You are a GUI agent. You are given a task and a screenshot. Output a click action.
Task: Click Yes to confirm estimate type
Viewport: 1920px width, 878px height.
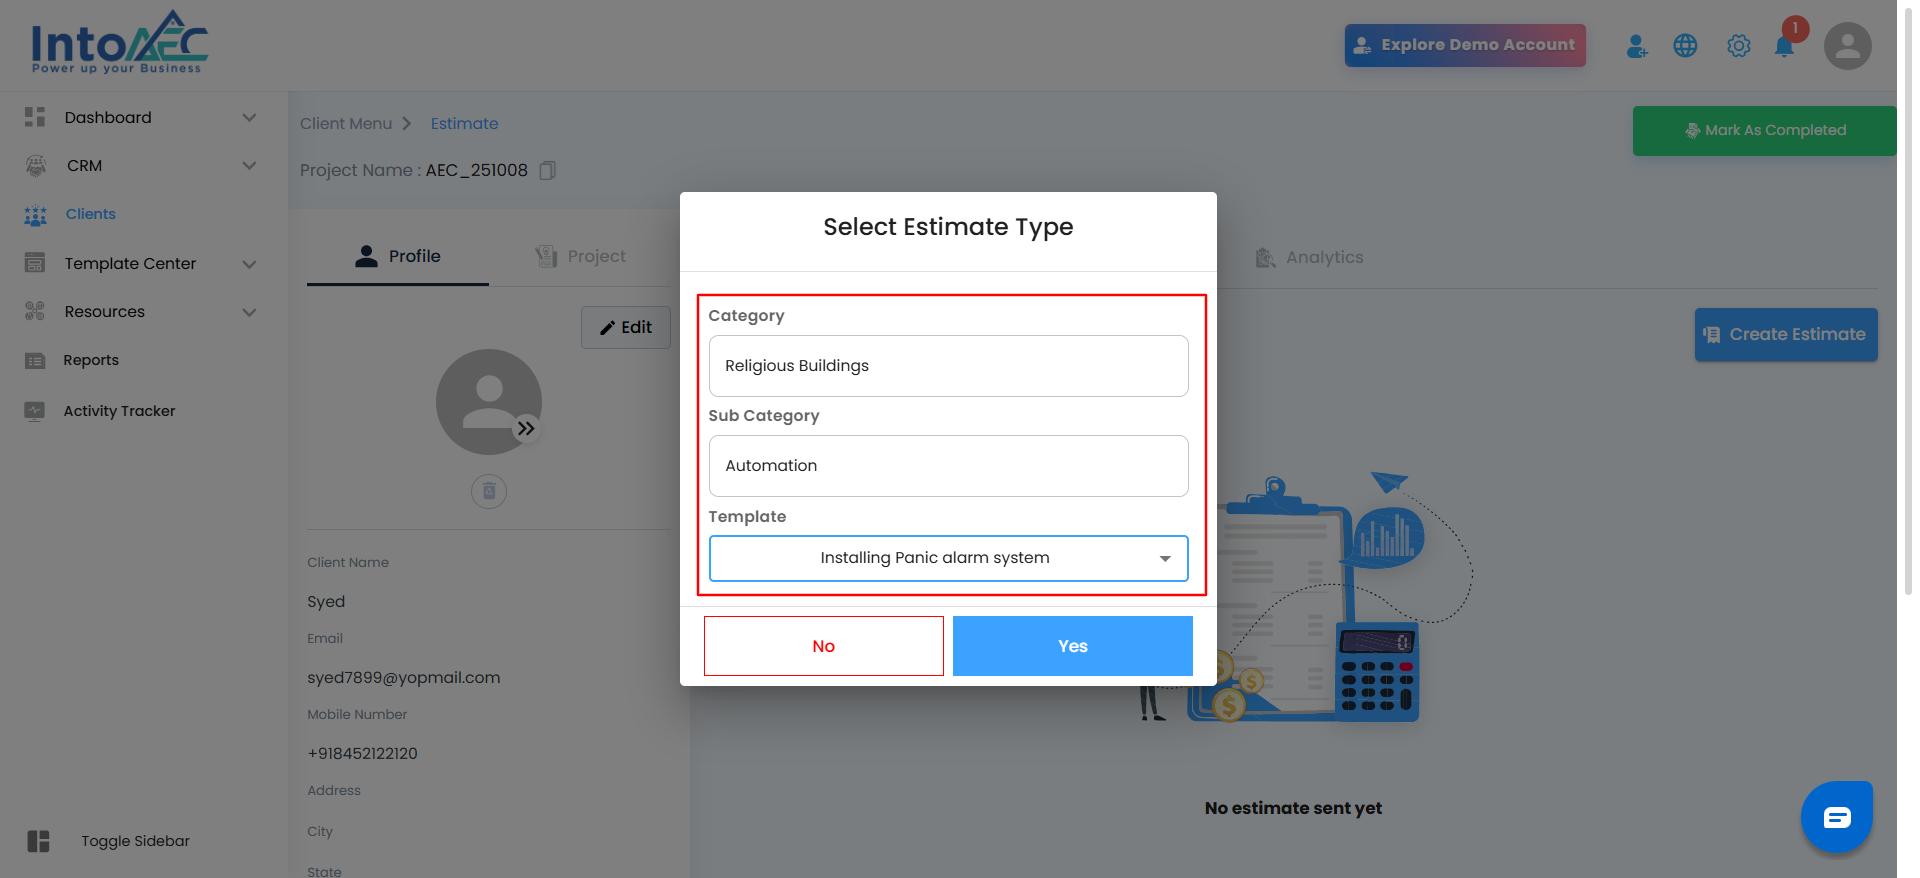click(1072, 646)
